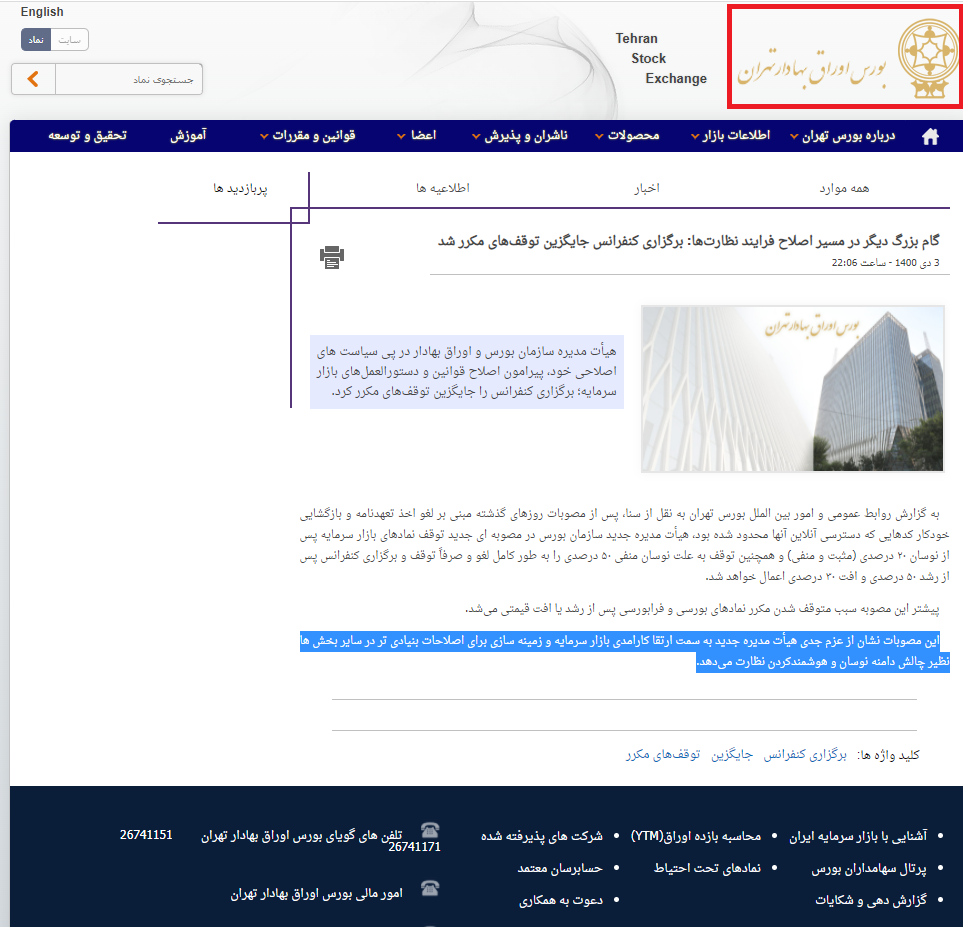Open keyword link برگزاری کنفرانس
963x927 pixels.
pyautogui.click(x=805, y=754)
